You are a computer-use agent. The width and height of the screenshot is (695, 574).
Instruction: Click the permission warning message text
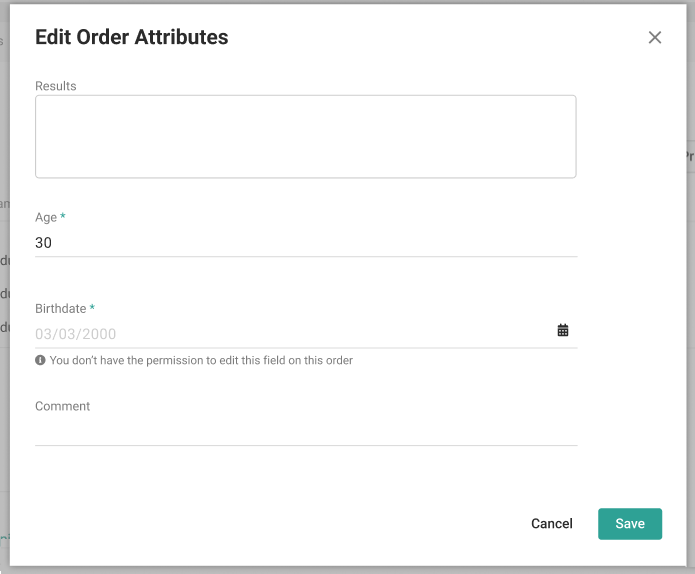(x=201, y=360)
